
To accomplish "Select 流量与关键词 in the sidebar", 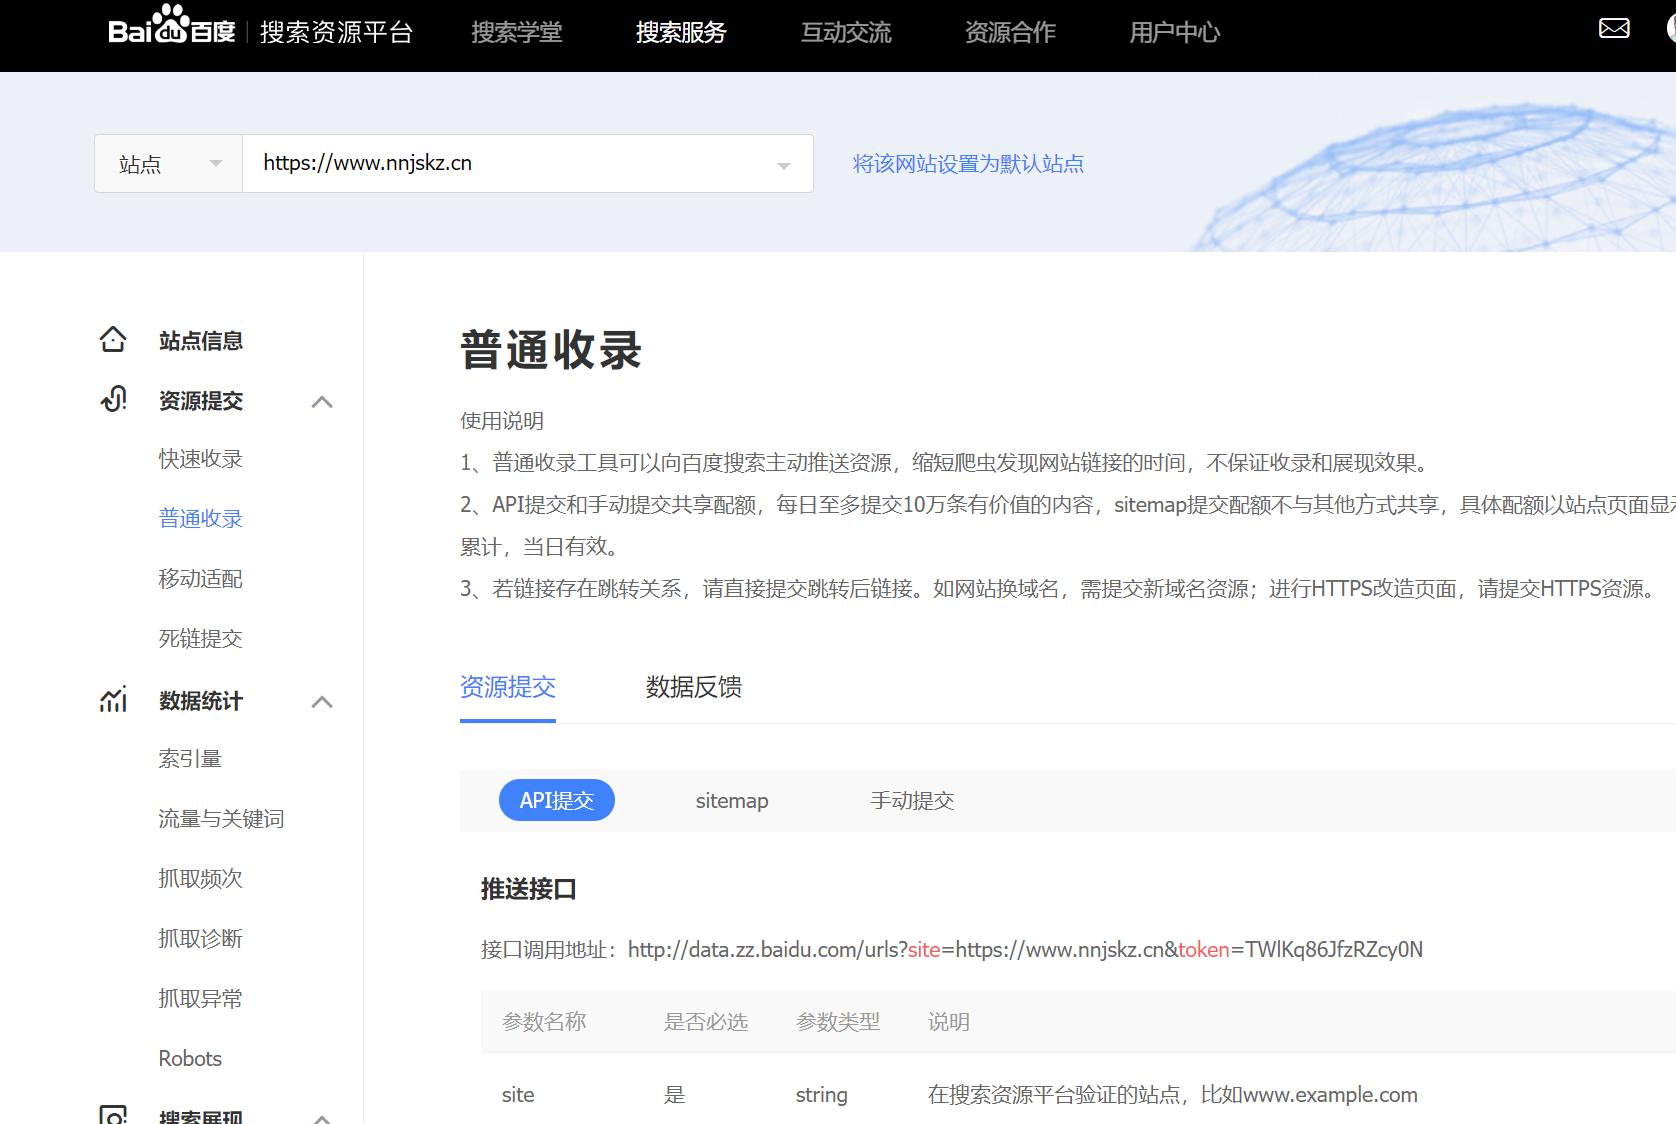I will click(x=221, y=819).
